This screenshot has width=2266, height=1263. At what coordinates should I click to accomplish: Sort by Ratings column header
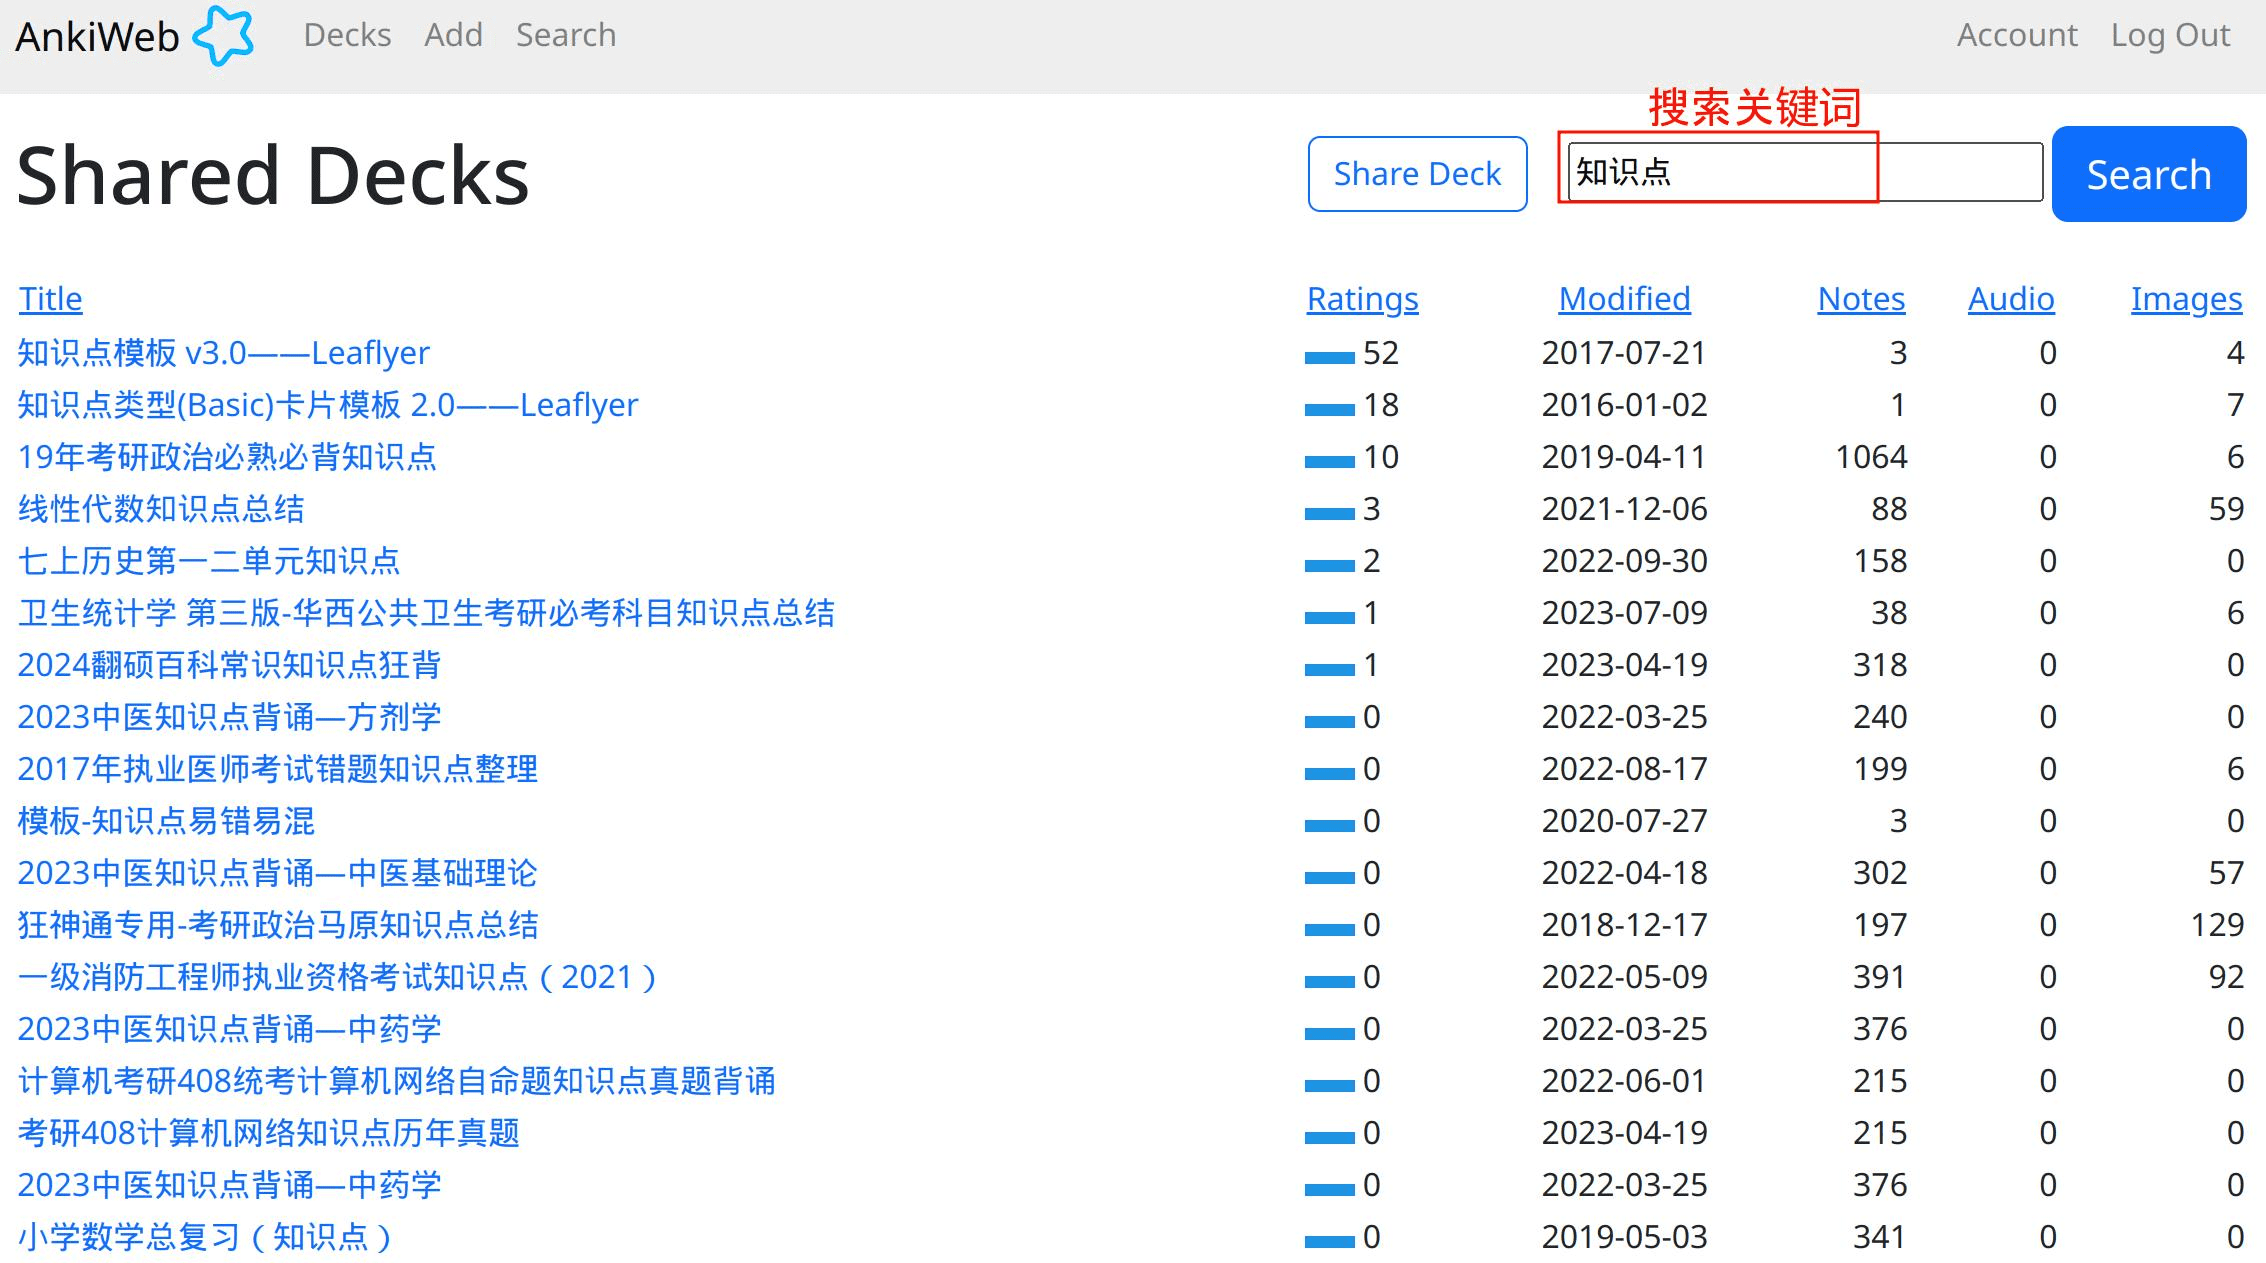[1362, 299]
